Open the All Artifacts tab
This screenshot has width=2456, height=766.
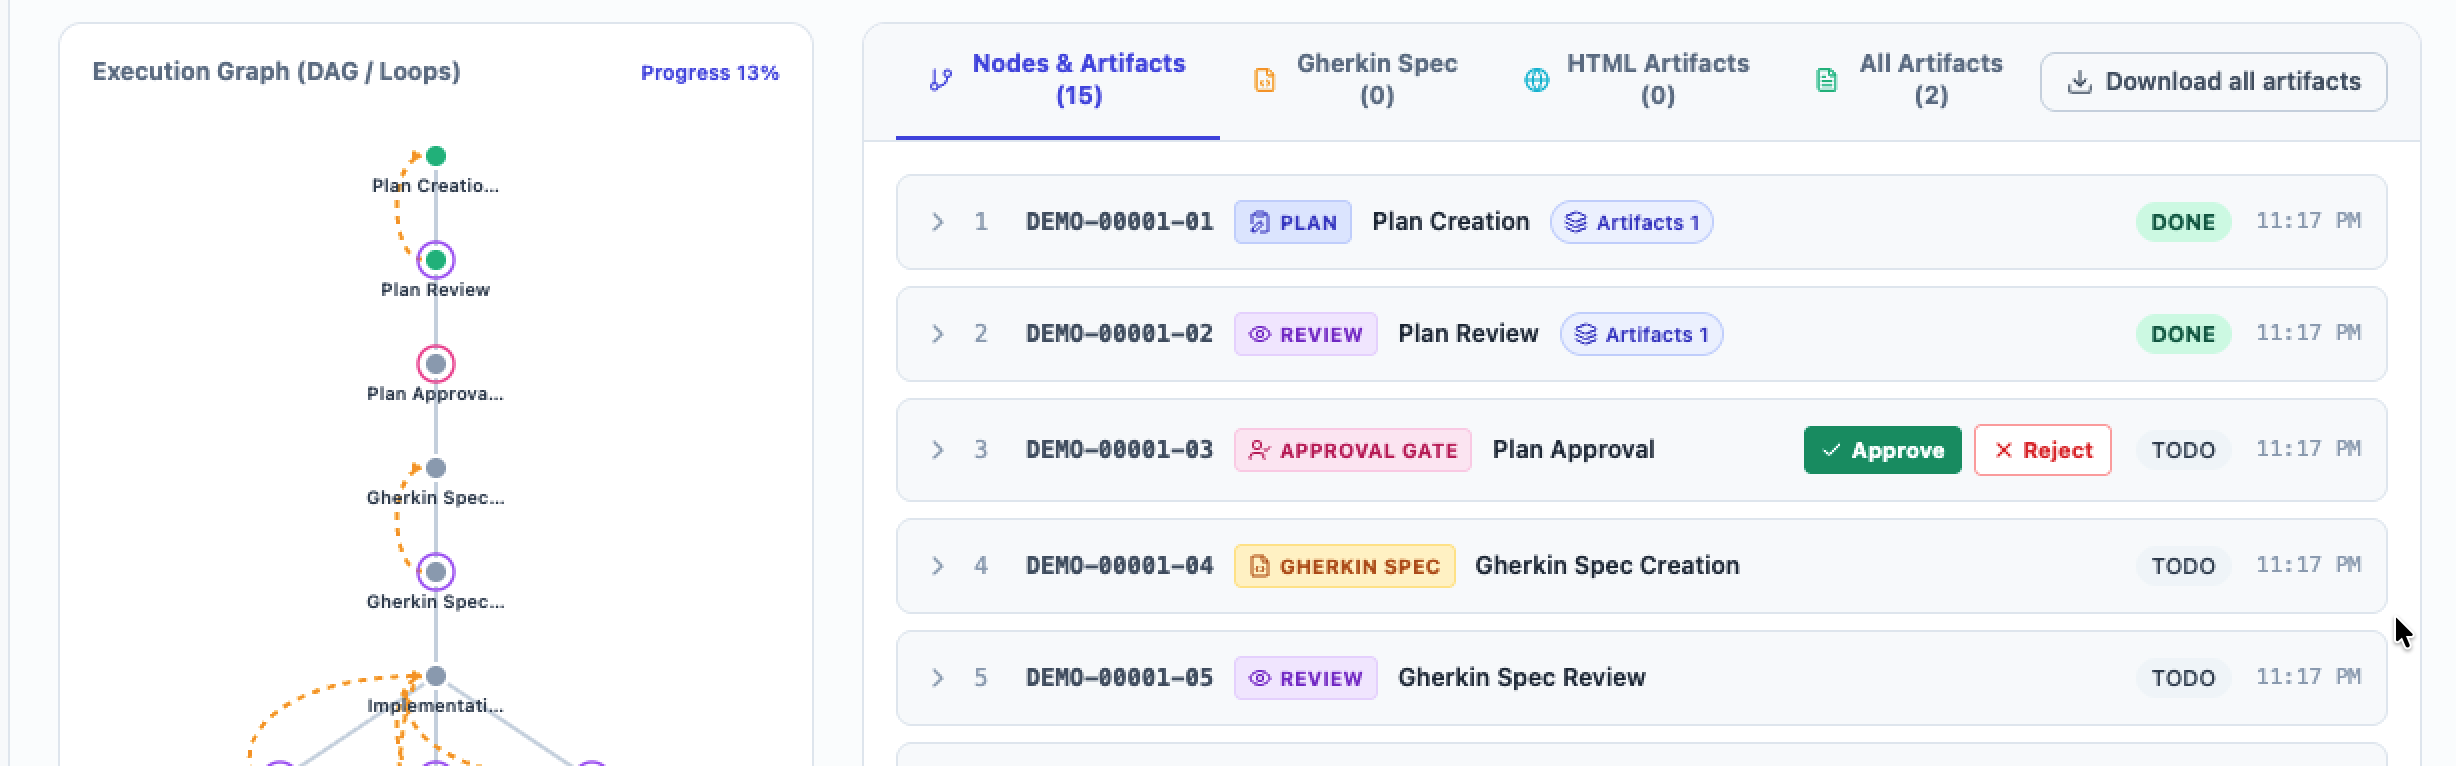(1909, 80)
